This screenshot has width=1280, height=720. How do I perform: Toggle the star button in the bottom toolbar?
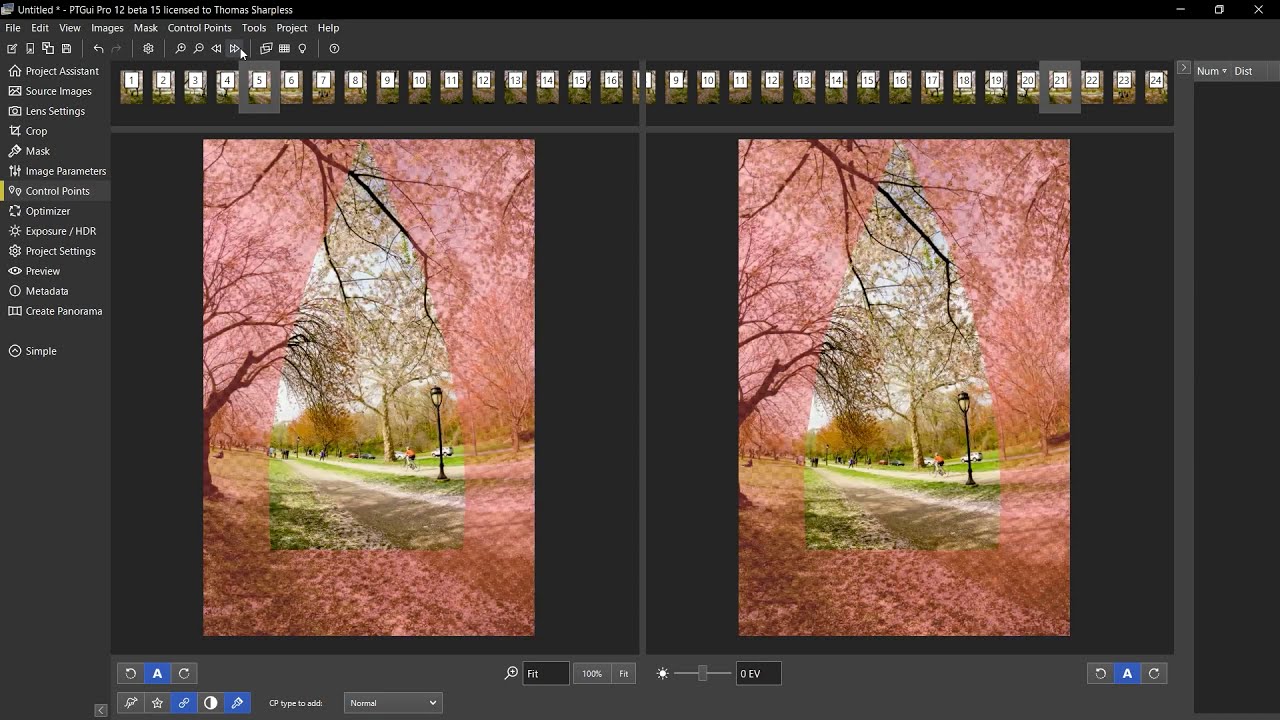157,703
